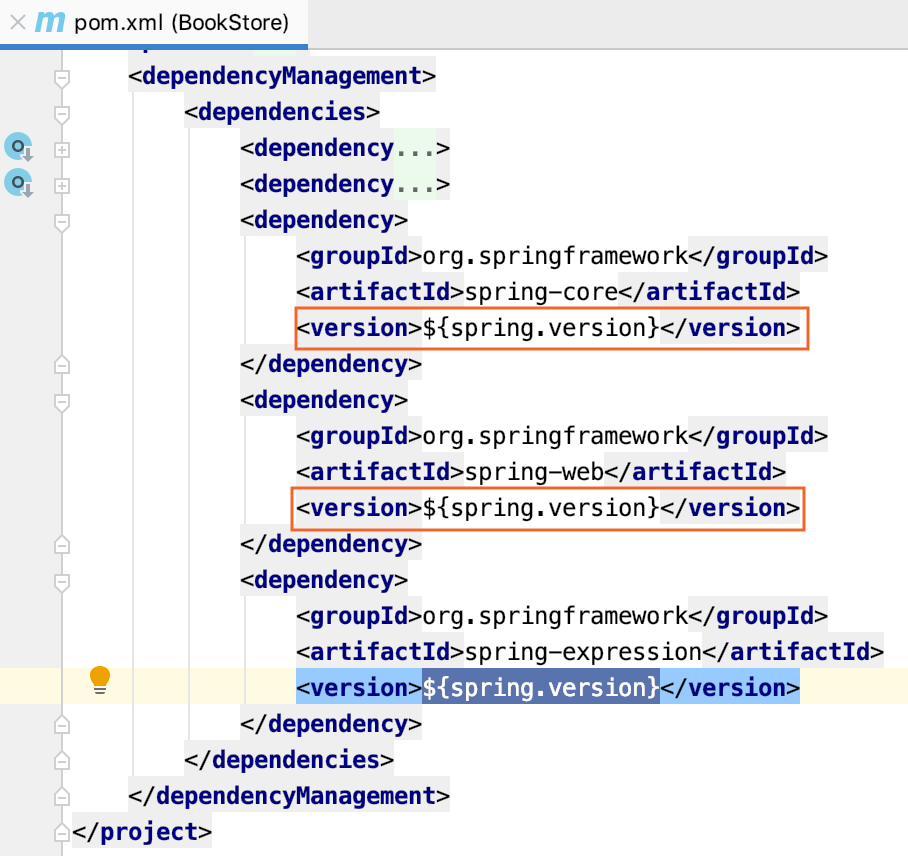This screenshot has width=908, height=856.
Task: Click fold marker at closing dependencyManagement tag
Action: tap(62, 797)
